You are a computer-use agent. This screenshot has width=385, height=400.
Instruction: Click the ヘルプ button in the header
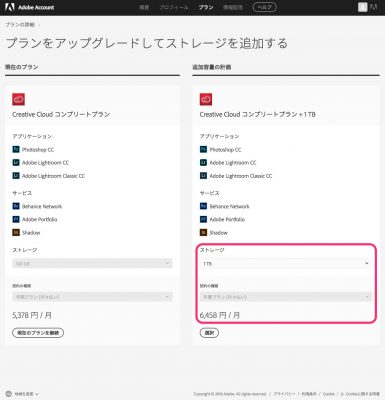265,7
